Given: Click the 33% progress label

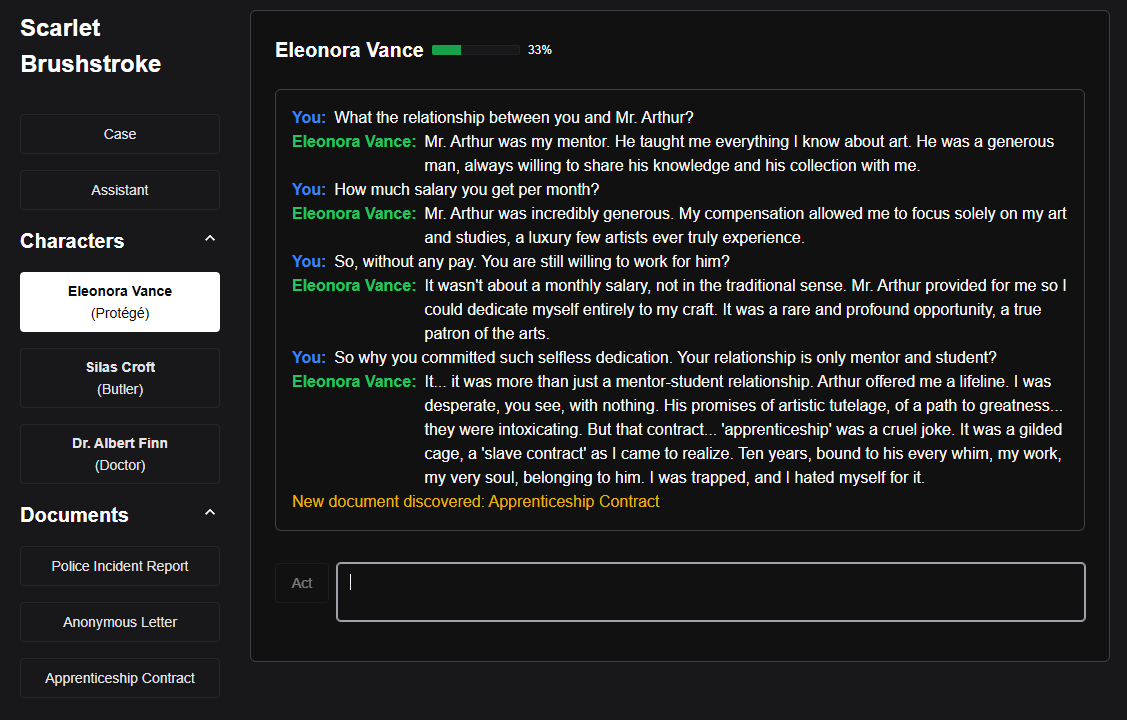Looking at the screenshot, I should (x=540, y=50).
